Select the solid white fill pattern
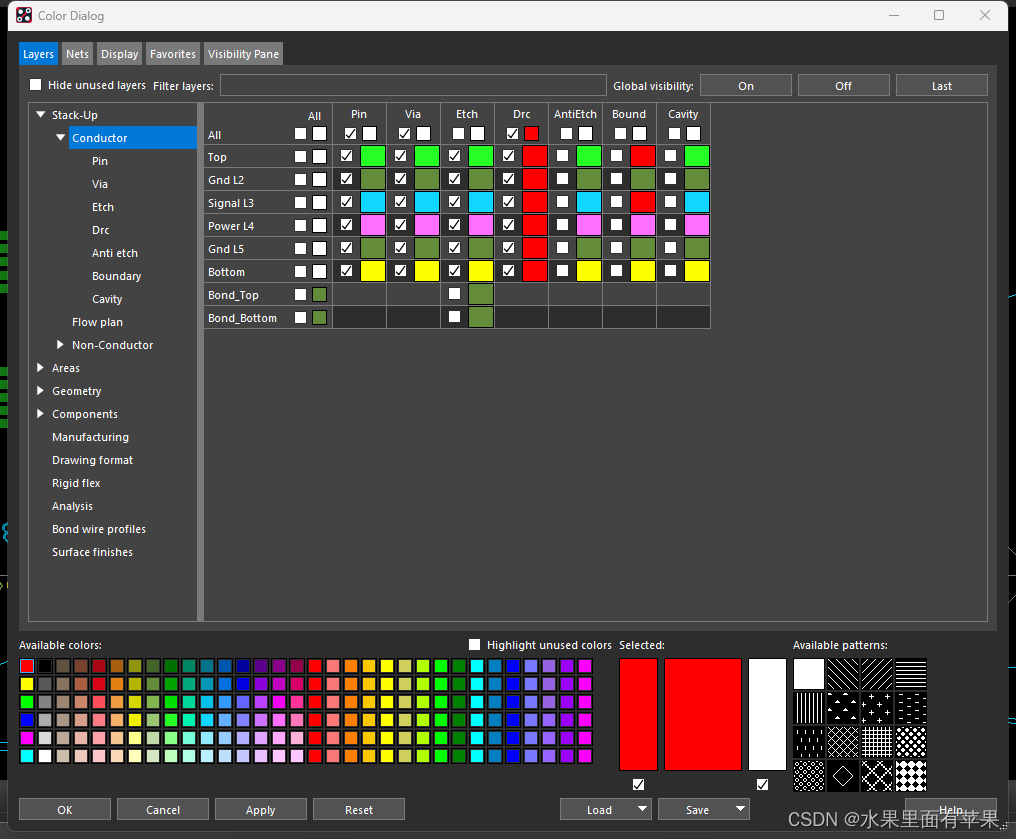The width and height of the screenshot is (1016, 839). coord(809,674)
